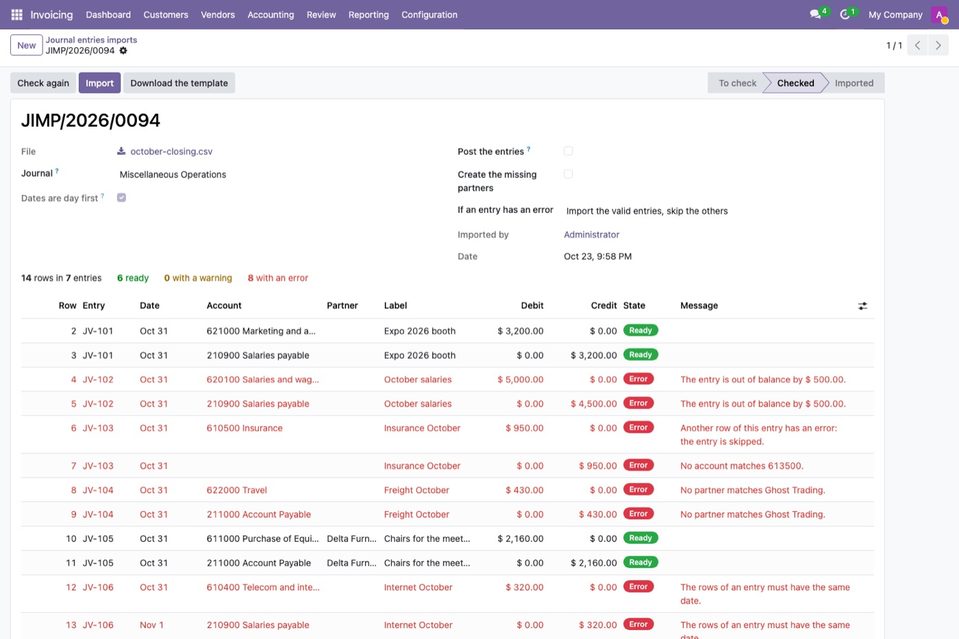
Task: Select the Checked status stage
Action: [795, 83]
